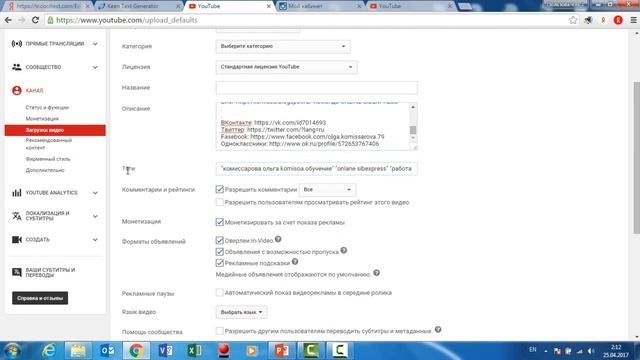Switch to Chrome in the taskbar
Image resolution: width=640 pixels, height=360 pixels.
(x=136, y=351)
